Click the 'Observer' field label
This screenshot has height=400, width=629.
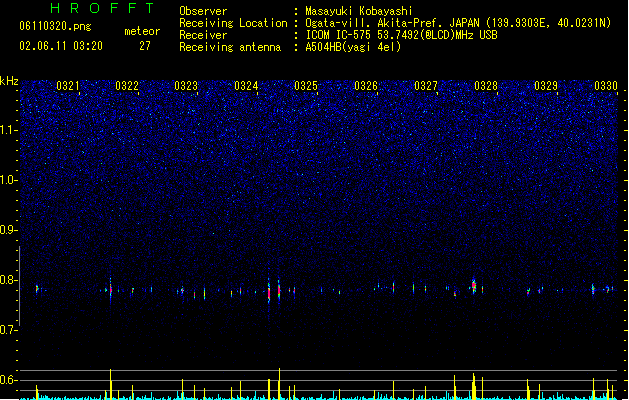[x=203, y=11]
